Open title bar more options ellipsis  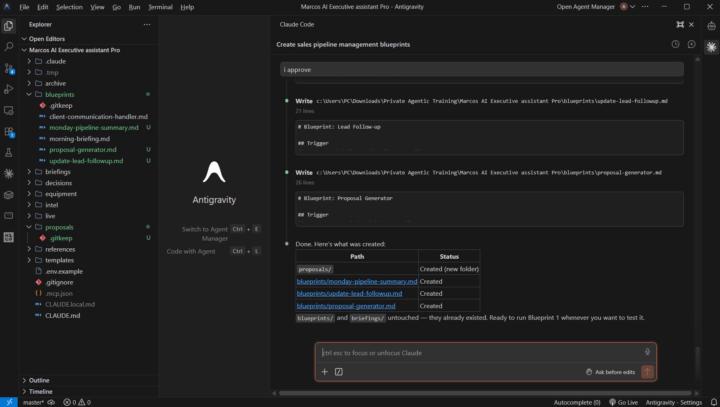click(645, 6)
